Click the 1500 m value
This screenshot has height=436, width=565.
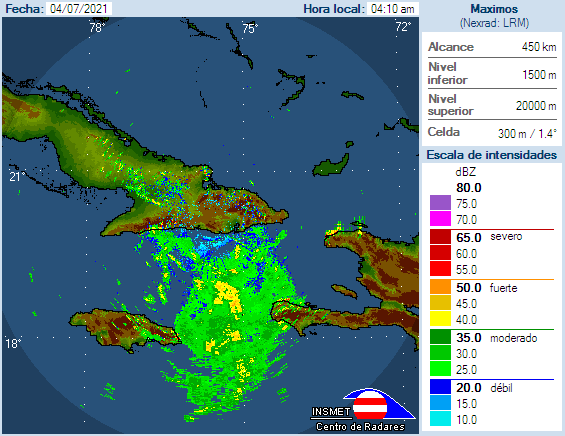(x=539, y=75)
